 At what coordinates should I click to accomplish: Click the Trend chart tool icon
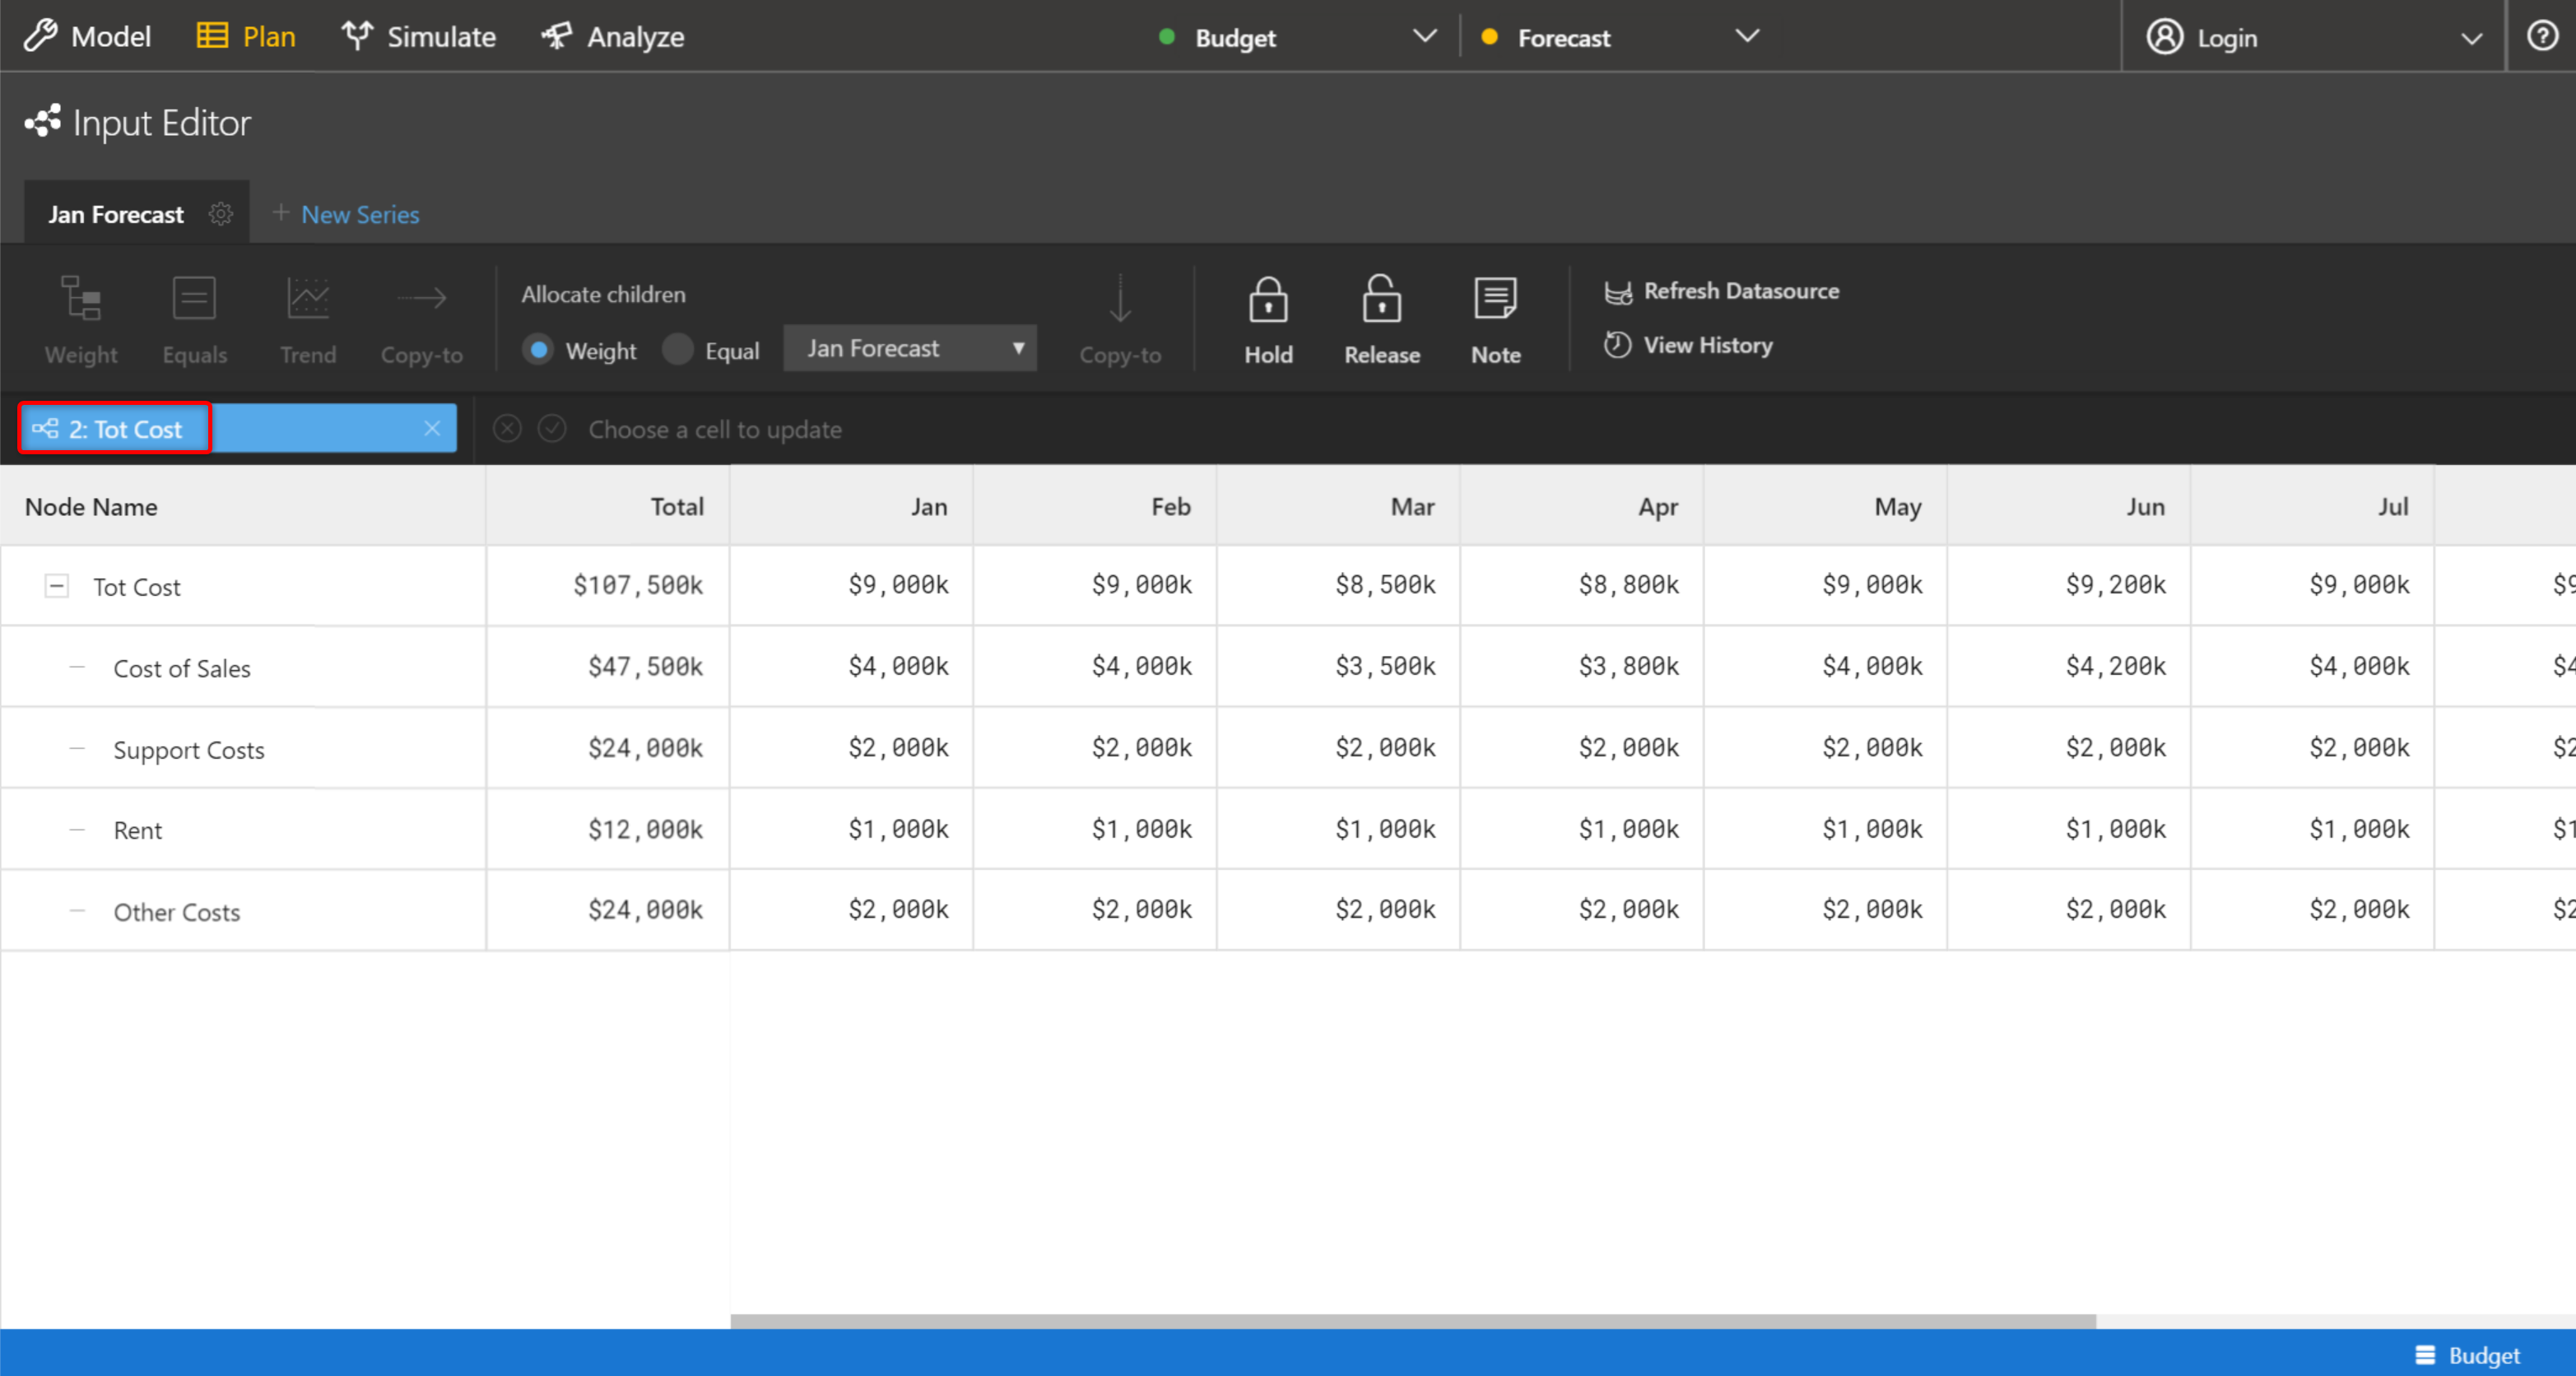(308, 298)
